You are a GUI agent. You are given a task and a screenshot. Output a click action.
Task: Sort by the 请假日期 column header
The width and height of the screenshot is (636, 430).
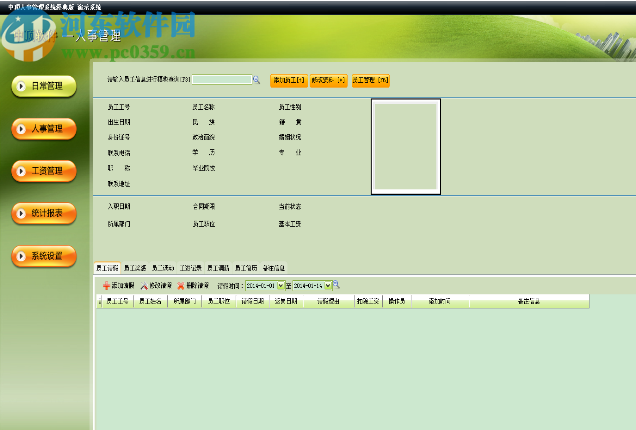click(x=253, y=301)
